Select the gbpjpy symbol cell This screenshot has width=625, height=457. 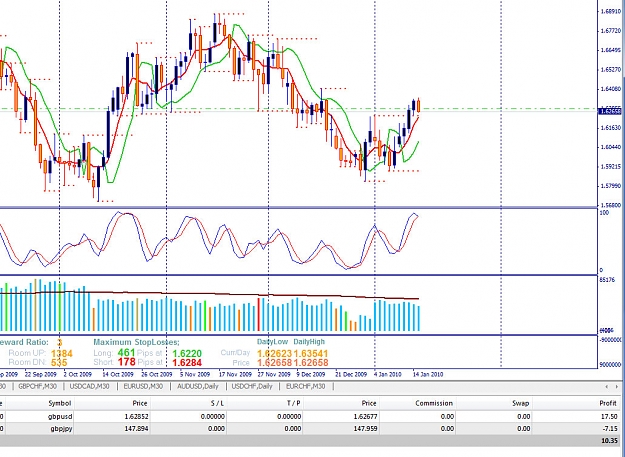(x=62, y=429)
